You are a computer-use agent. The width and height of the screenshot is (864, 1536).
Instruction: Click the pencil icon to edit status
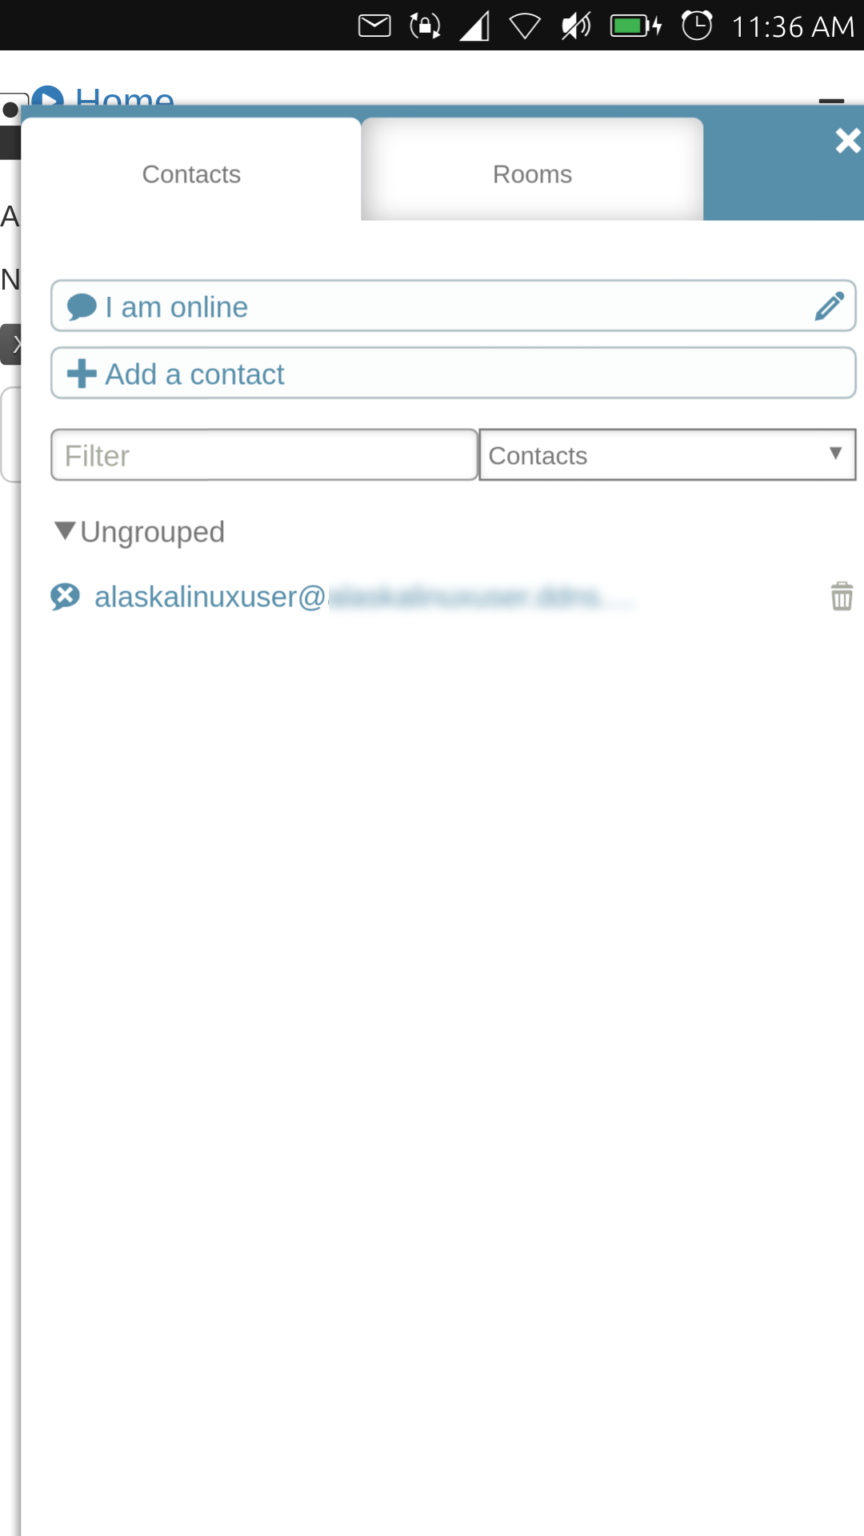pos(829,306)
